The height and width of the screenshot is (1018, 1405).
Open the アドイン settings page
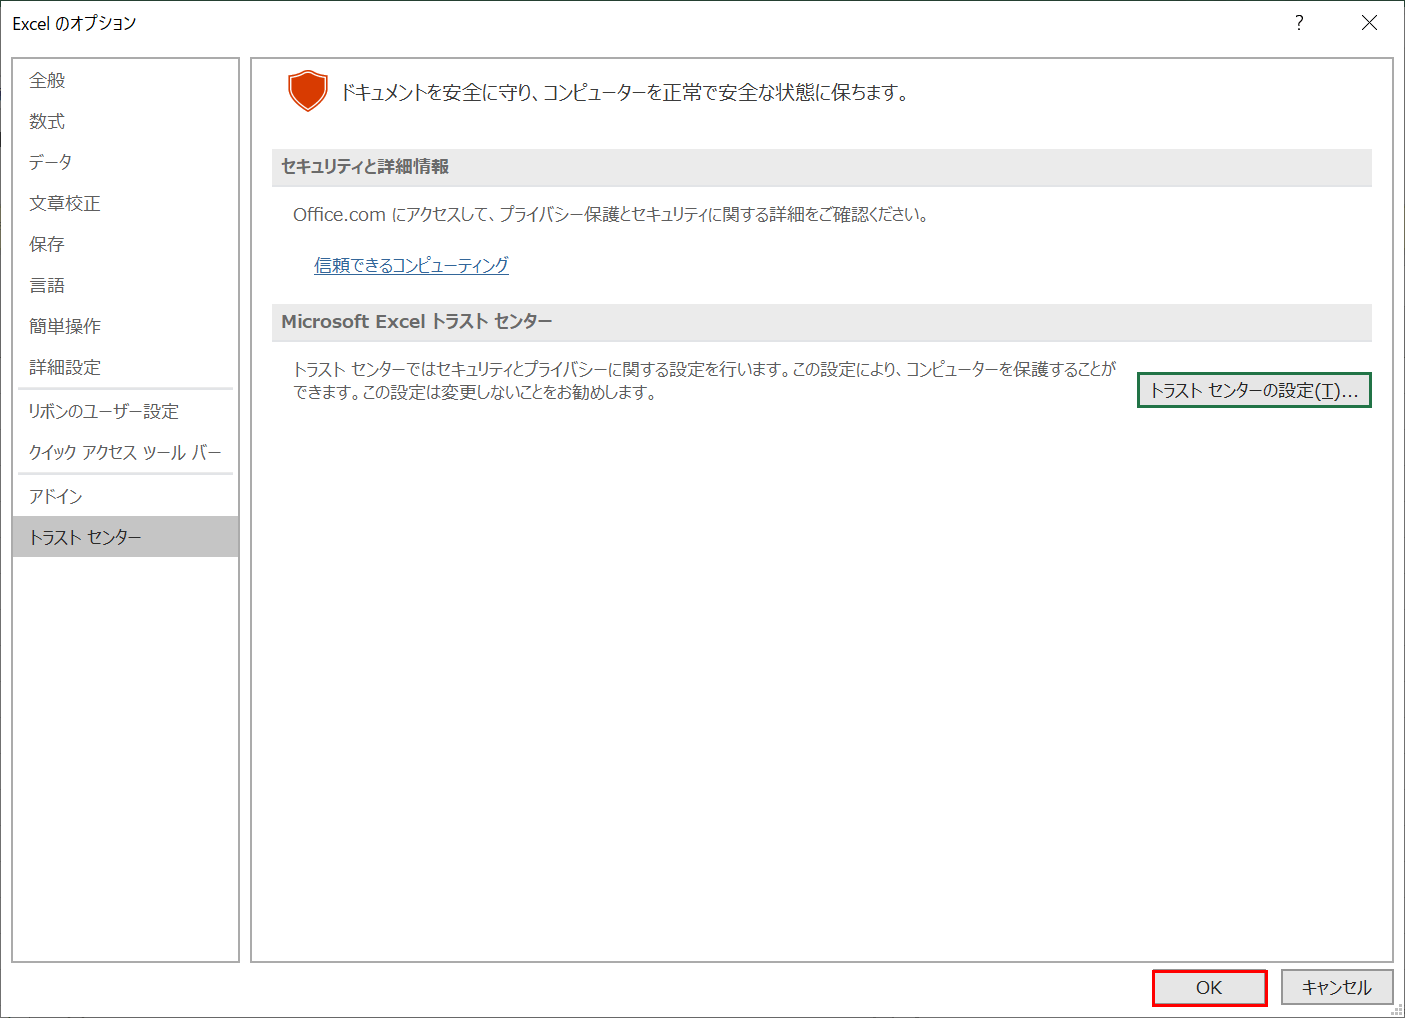point(55,495)
